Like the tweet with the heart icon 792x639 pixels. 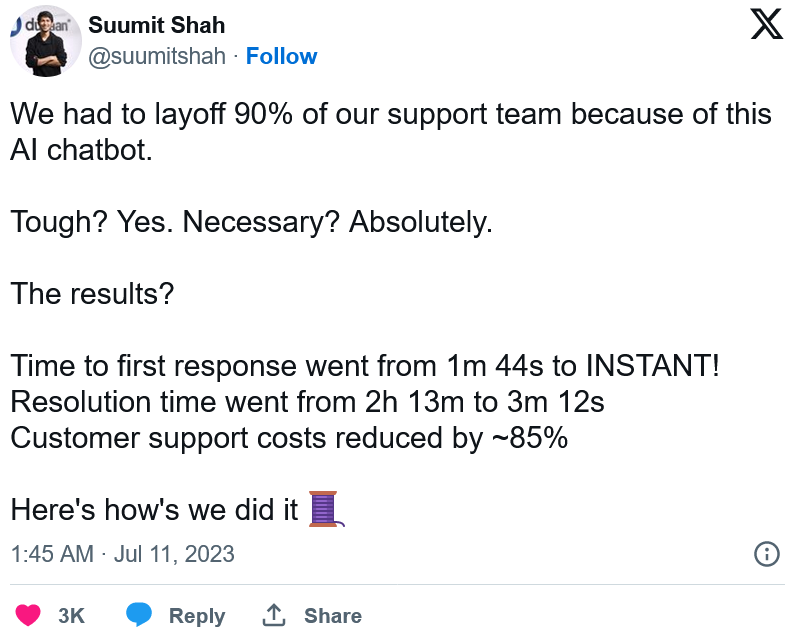(x=29, y=615)
